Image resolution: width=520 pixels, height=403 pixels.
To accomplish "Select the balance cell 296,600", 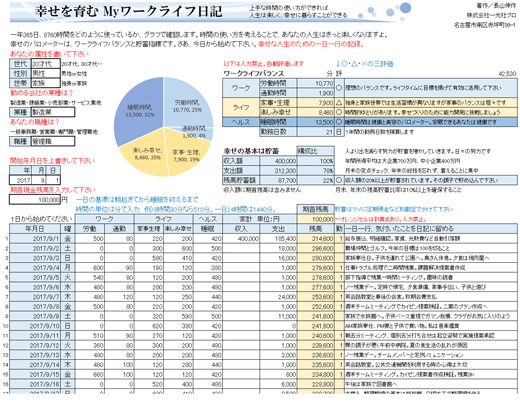I will (x=315, y=248).
